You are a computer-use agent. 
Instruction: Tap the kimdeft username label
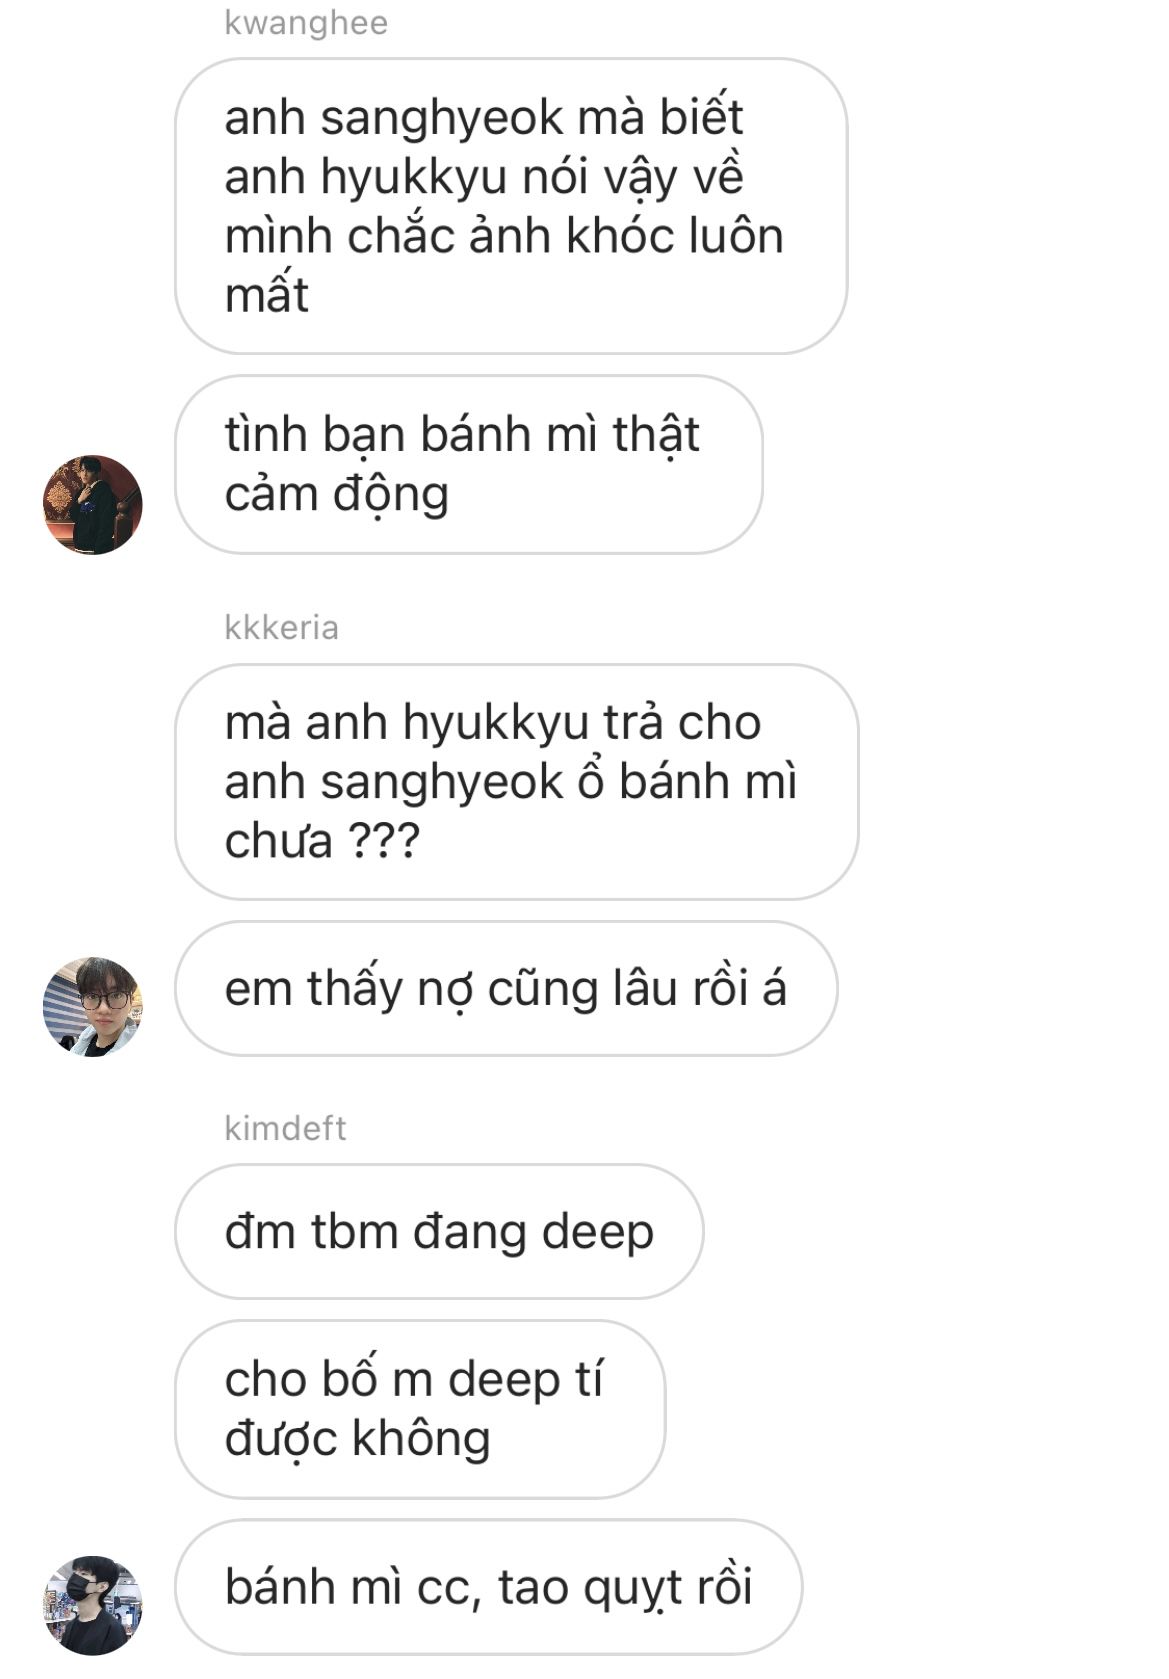click(x=285, y=1128)
